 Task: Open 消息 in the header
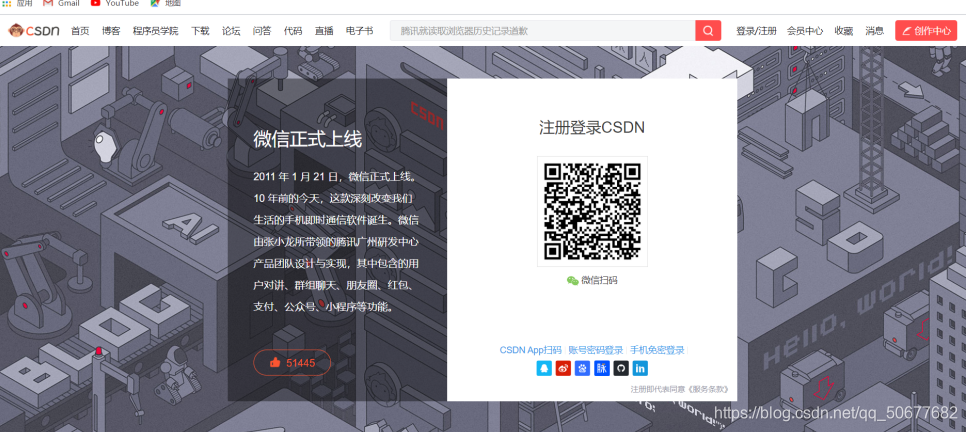click(875, 31)
